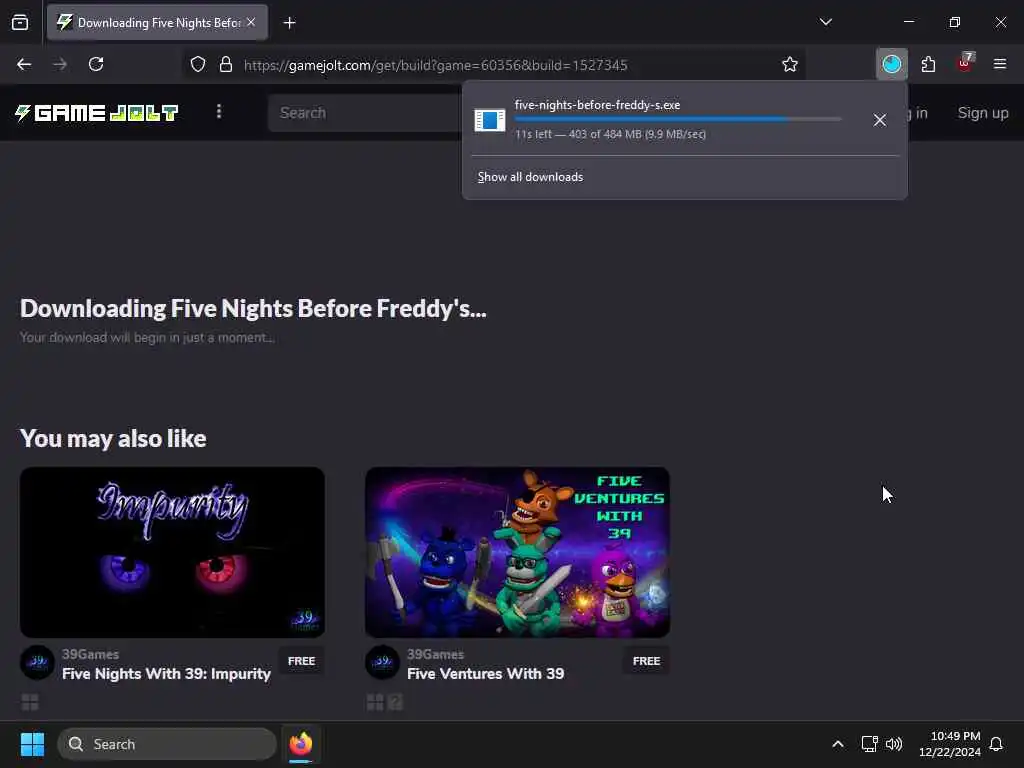
Task: Click the Game Jolt logo
Action: pyautogui.click(x=97, y=113)
